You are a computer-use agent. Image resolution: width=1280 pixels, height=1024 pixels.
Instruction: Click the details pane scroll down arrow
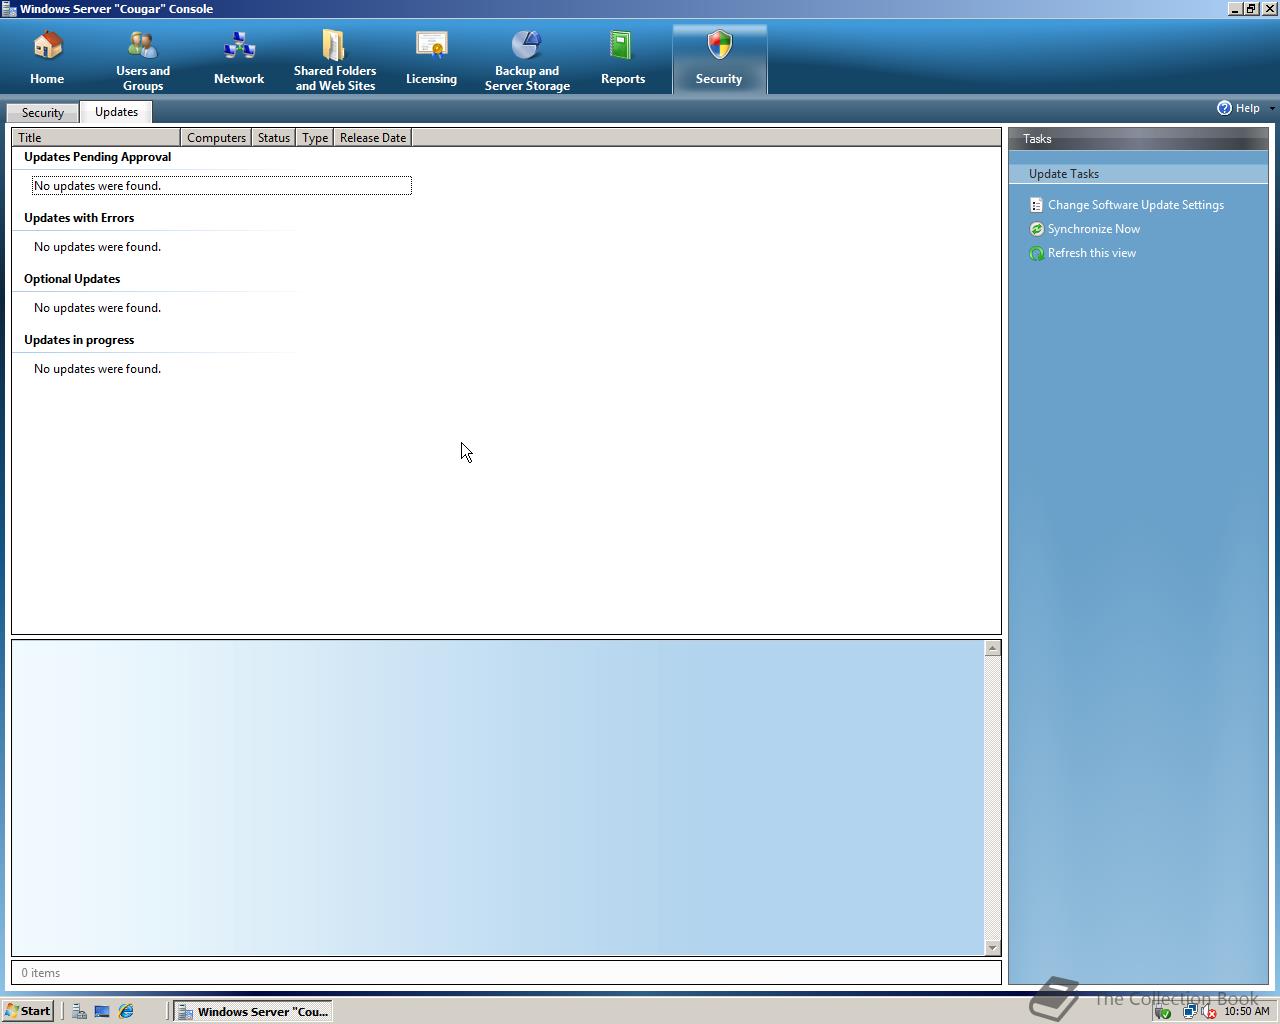(x=992, y=947)
